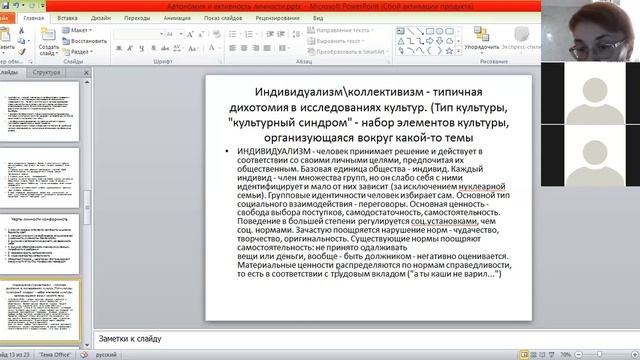This screenshot has width=640, height=360.
Task: Align text to the left
Action: click(233, 48)
